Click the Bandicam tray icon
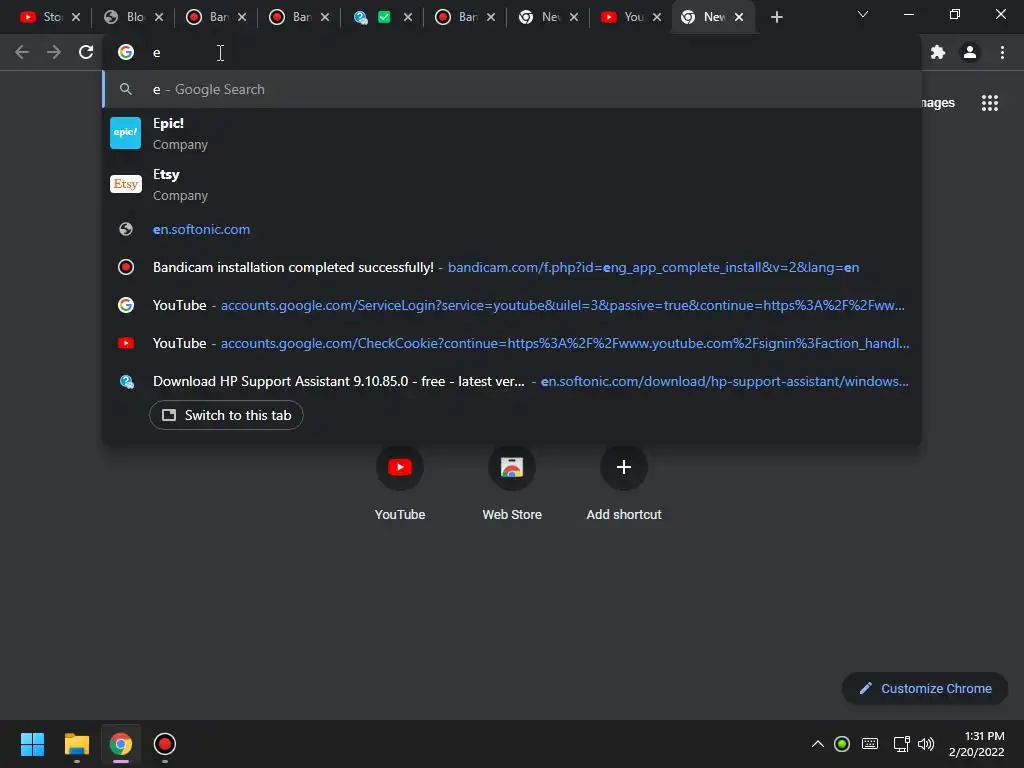The image size is (1024, 768). pyautogui.click(x=842, y=744)
